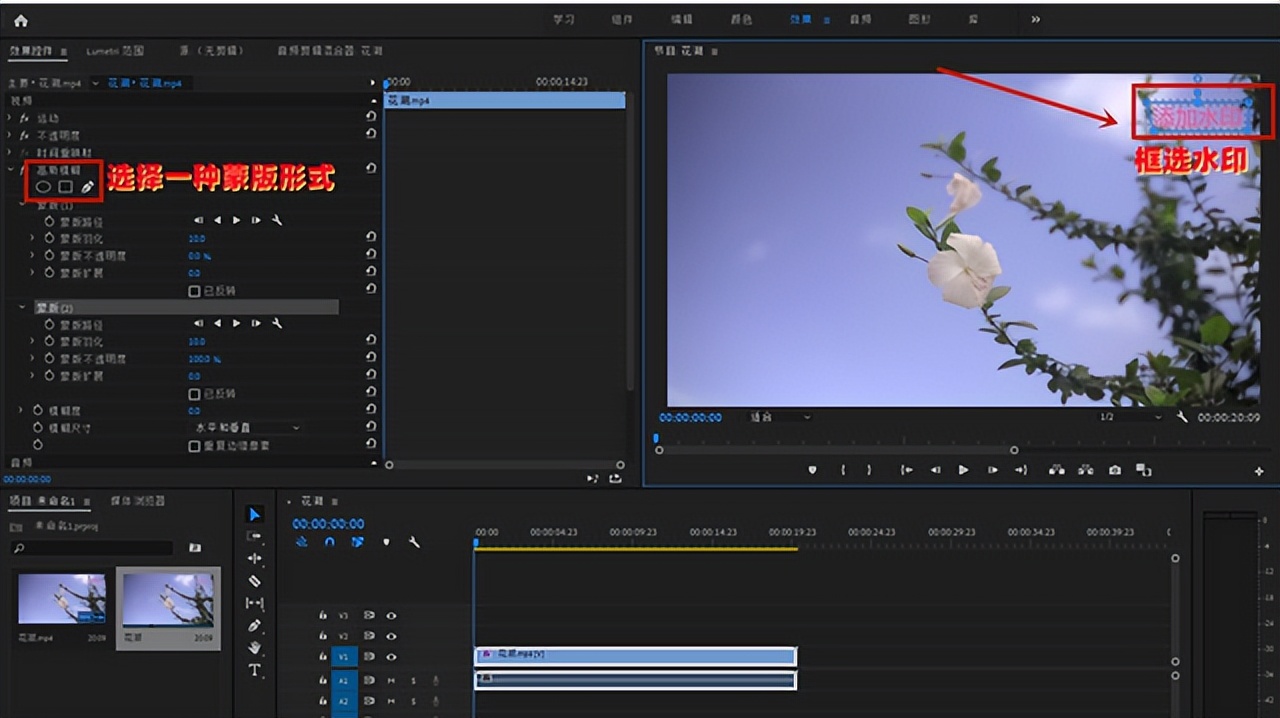Select the free draw bezier pen mask

coord(87,187)
